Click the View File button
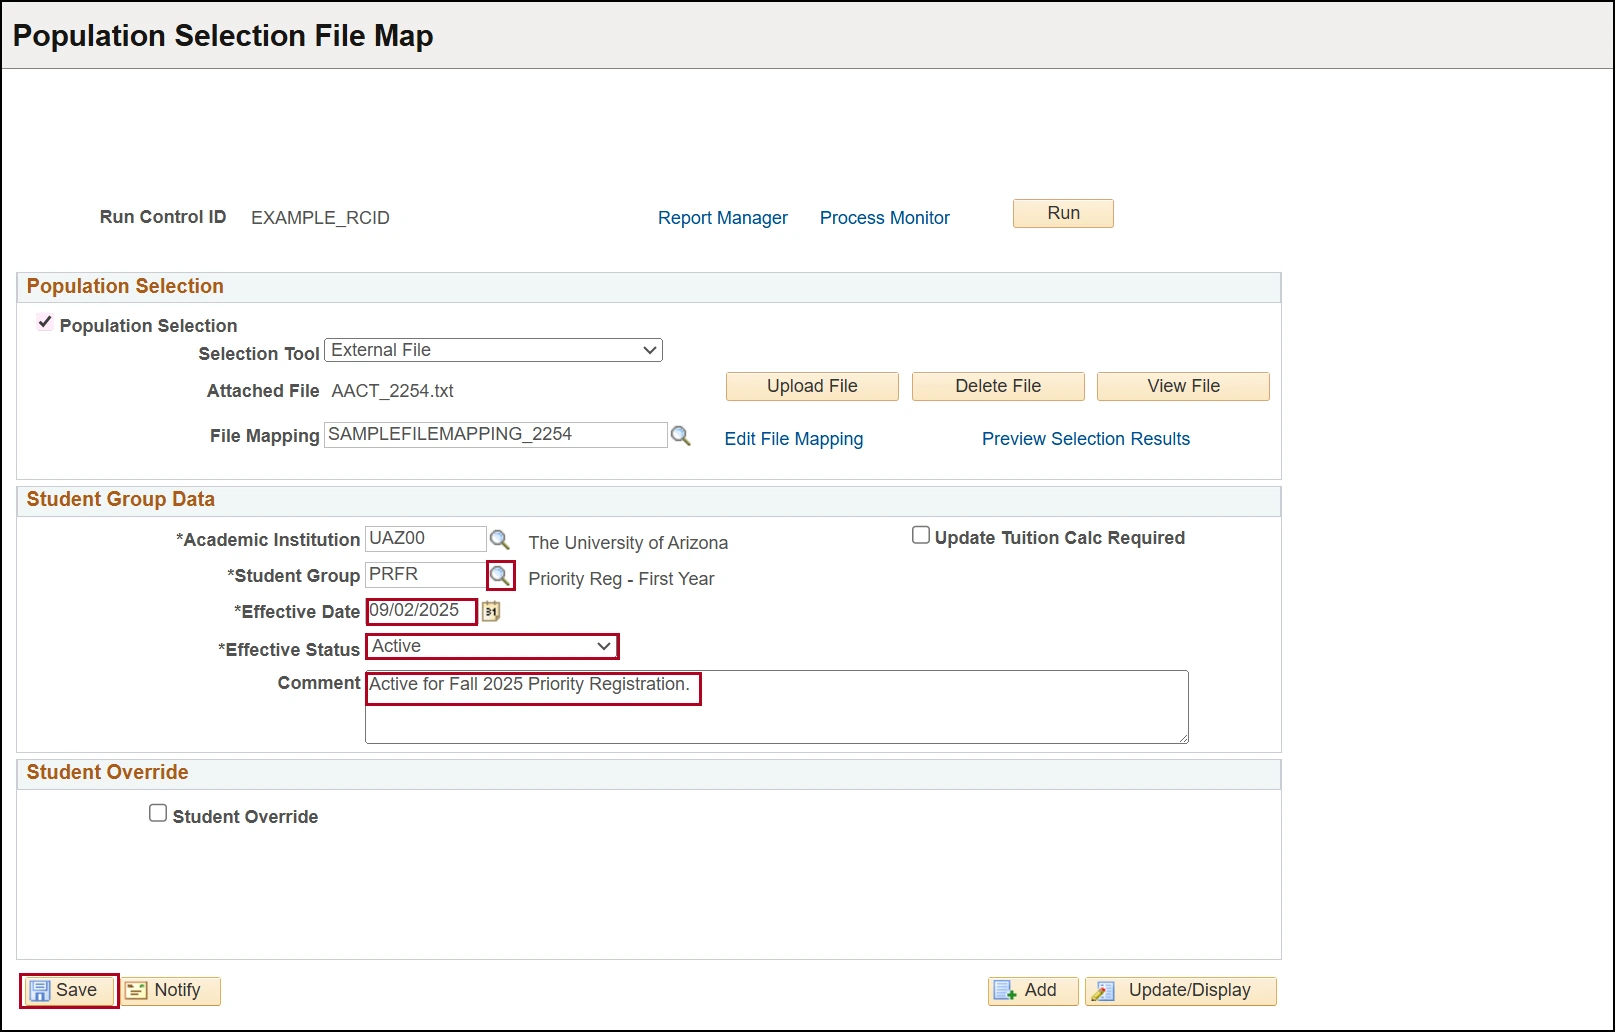This screenshot has height=1032, width=1615. pos(1183,386)
